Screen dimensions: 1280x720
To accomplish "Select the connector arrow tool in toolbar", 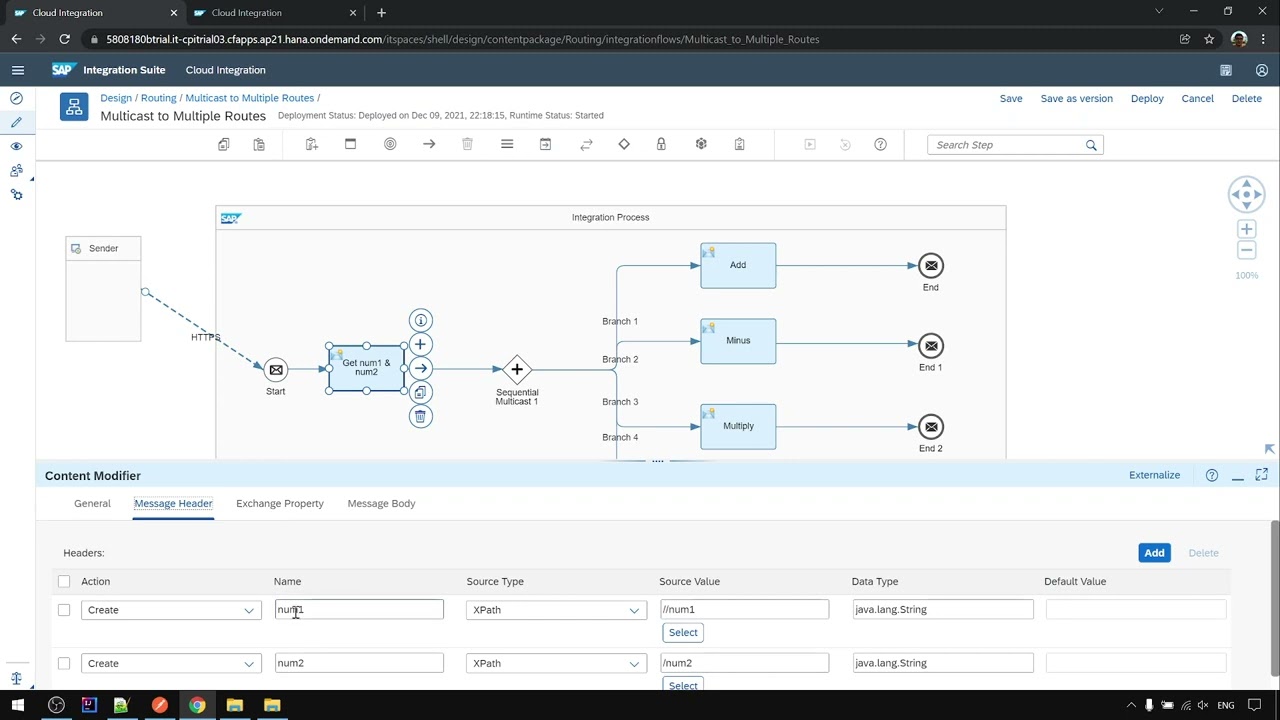I will (x=429, y=145).
